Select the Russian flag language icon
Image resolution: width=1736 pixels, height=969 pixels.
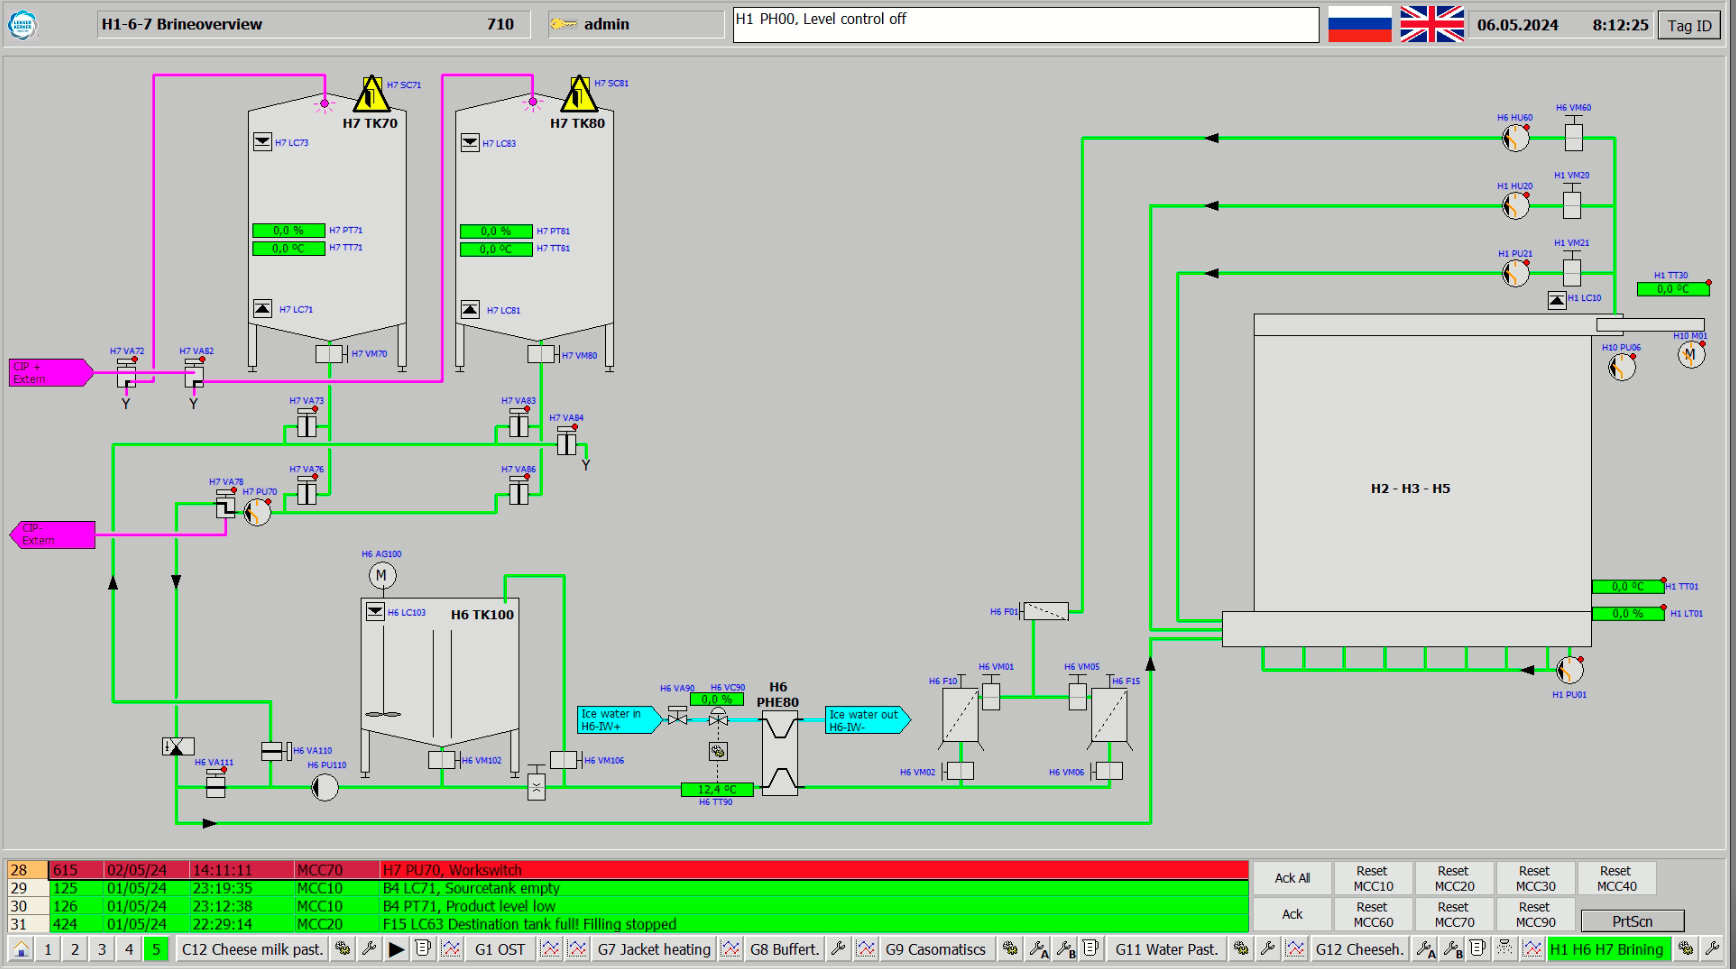[1359, 24]
